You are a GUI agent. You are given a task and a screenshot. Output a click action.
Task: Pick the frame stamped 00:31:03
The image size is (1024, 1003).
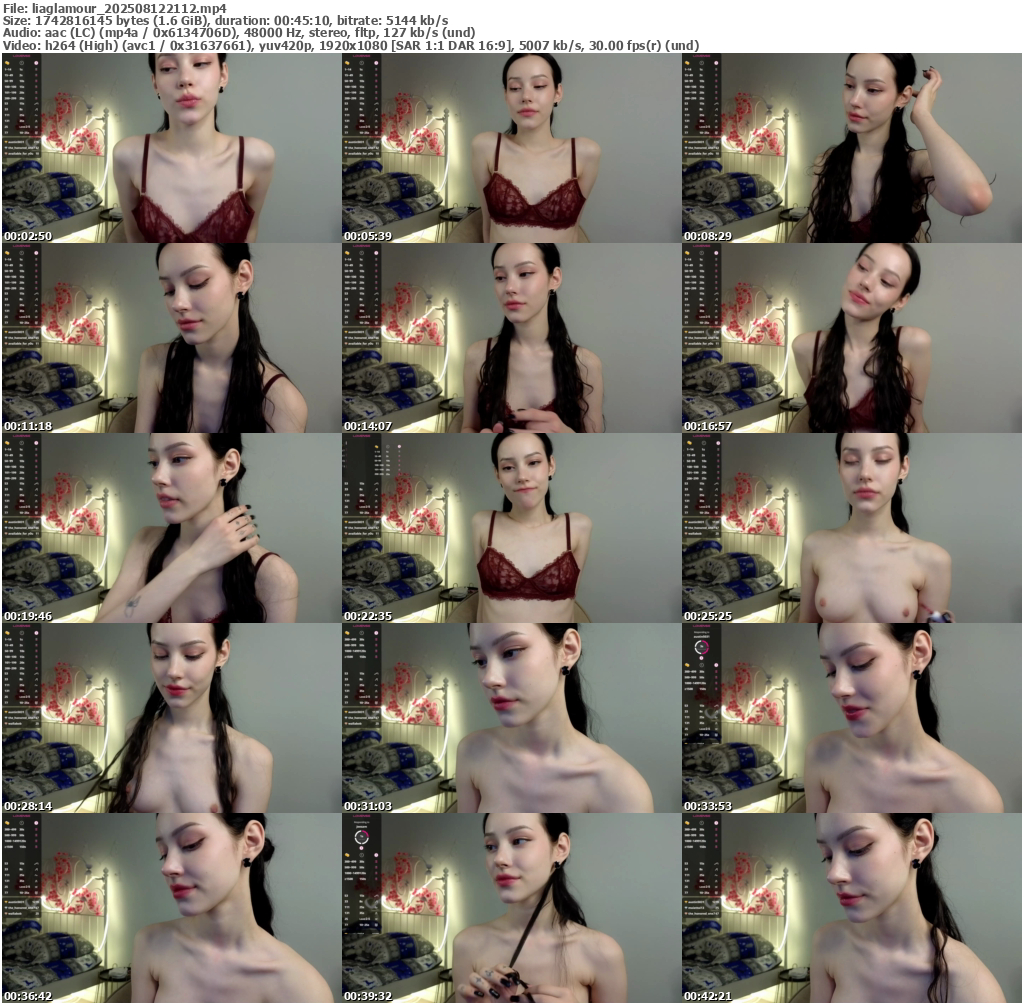click(x=511, y=718)
